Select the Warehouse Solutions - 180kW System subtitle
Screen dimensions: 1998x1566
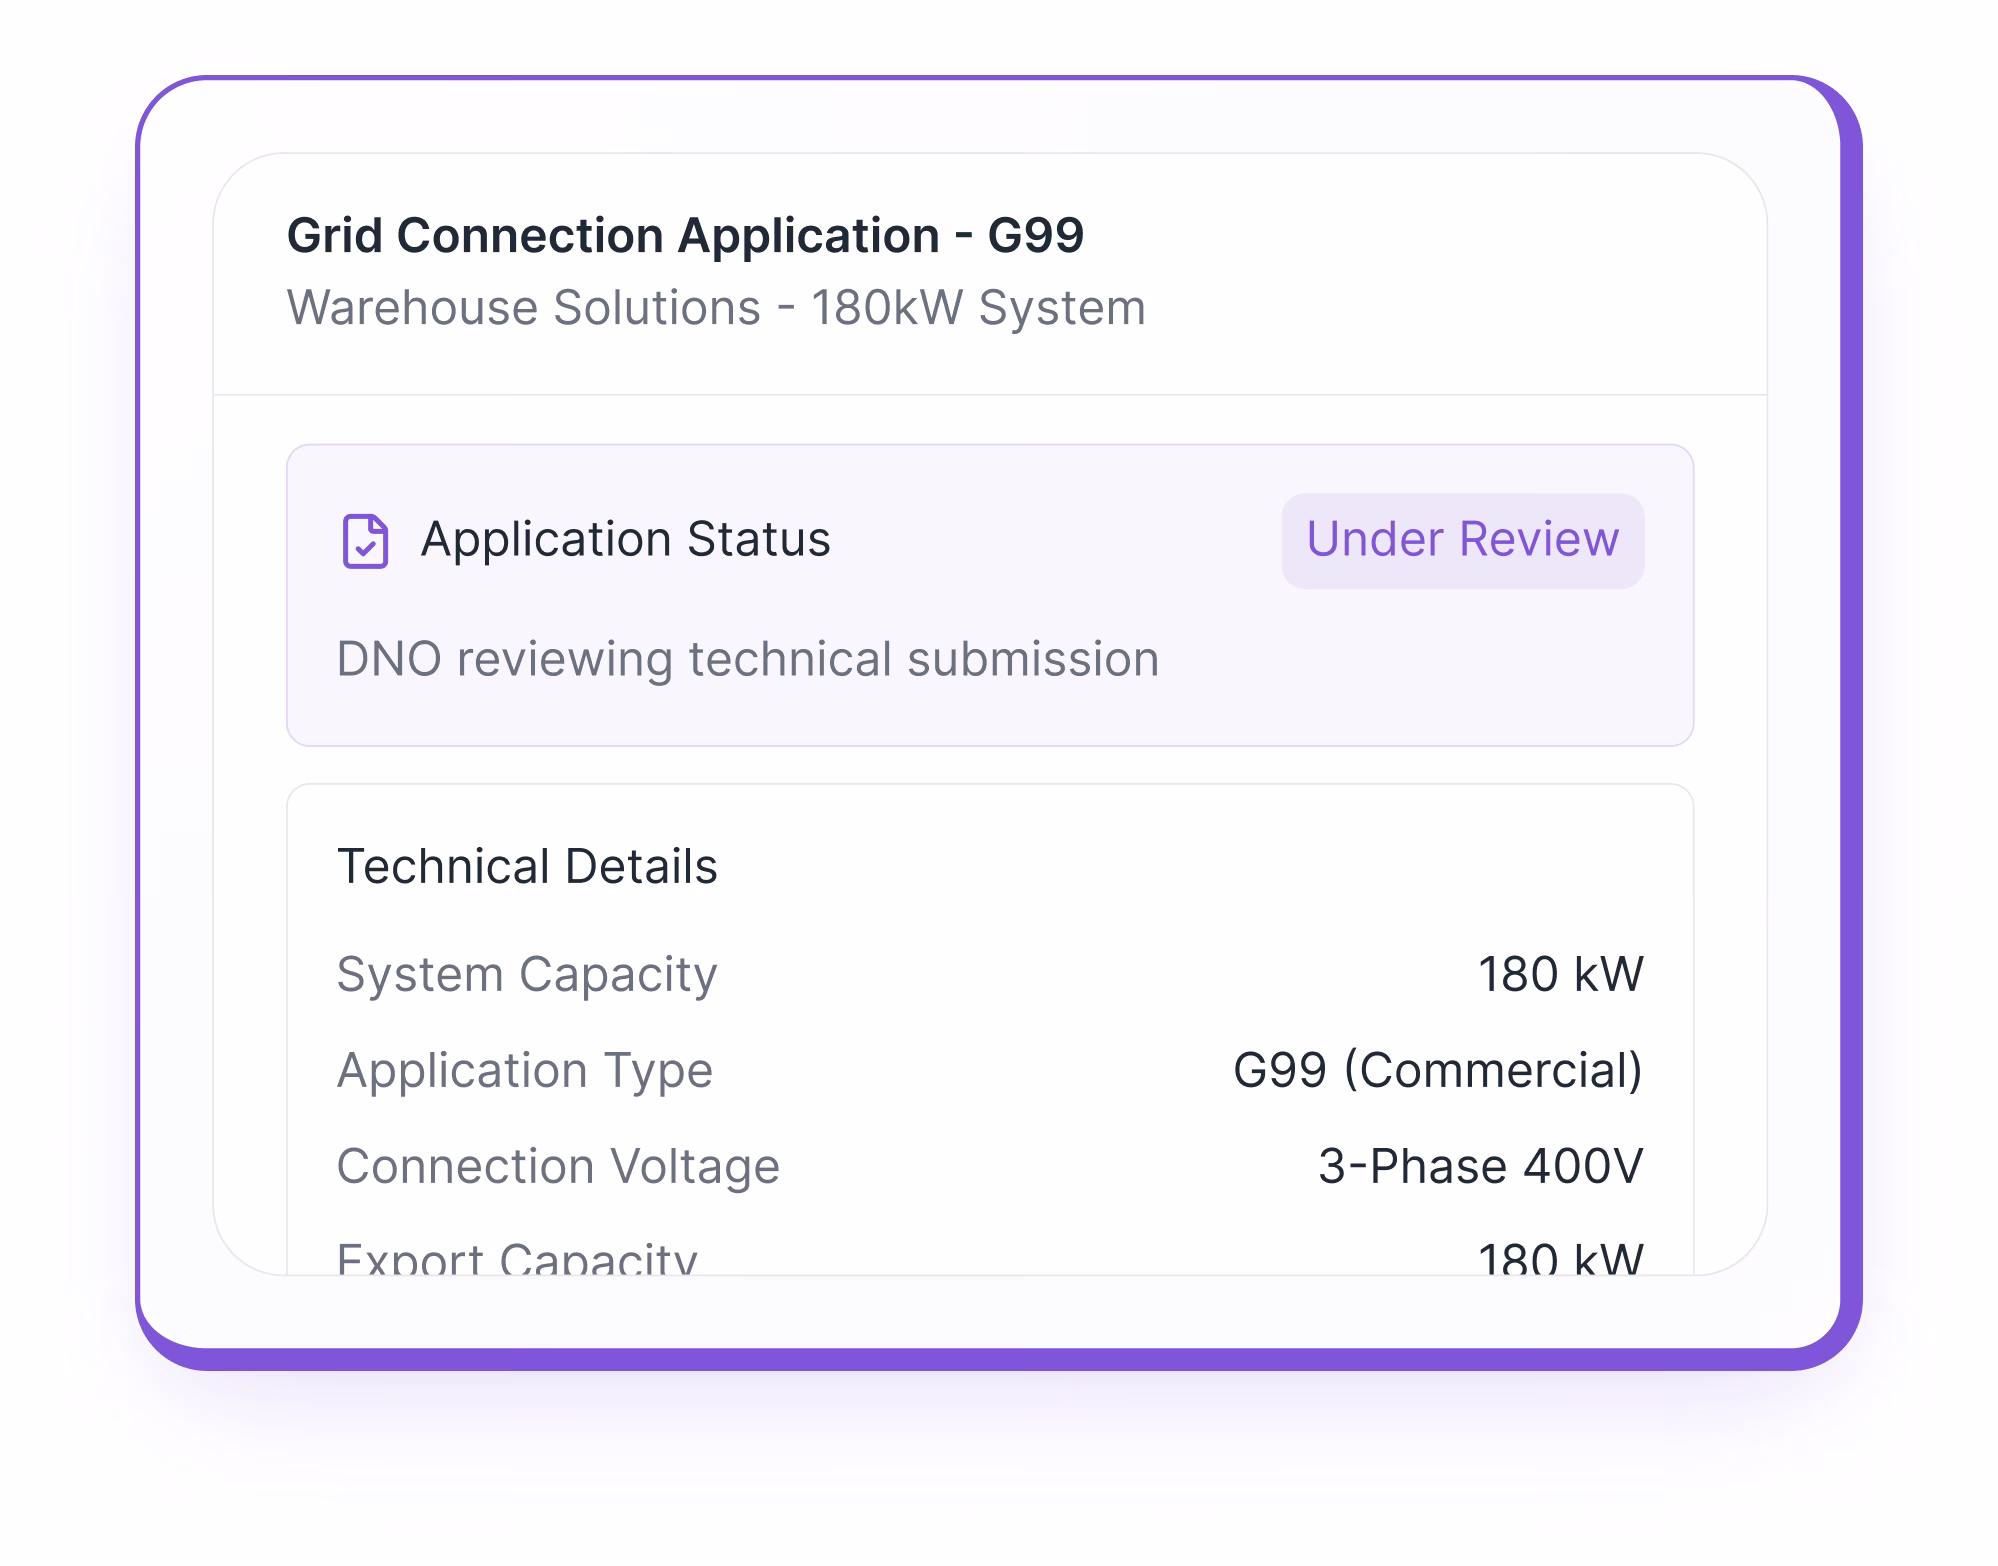coord(716,309)
